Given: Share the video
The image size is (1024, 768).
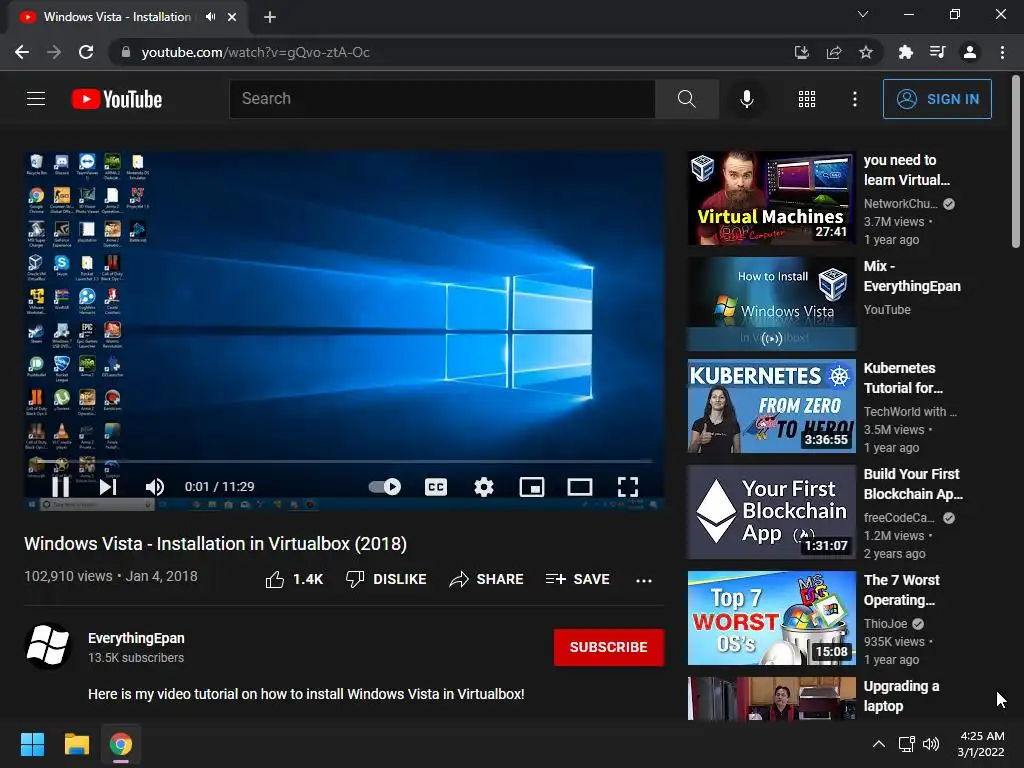Looking at the screenshot, I should coord(487,579).
